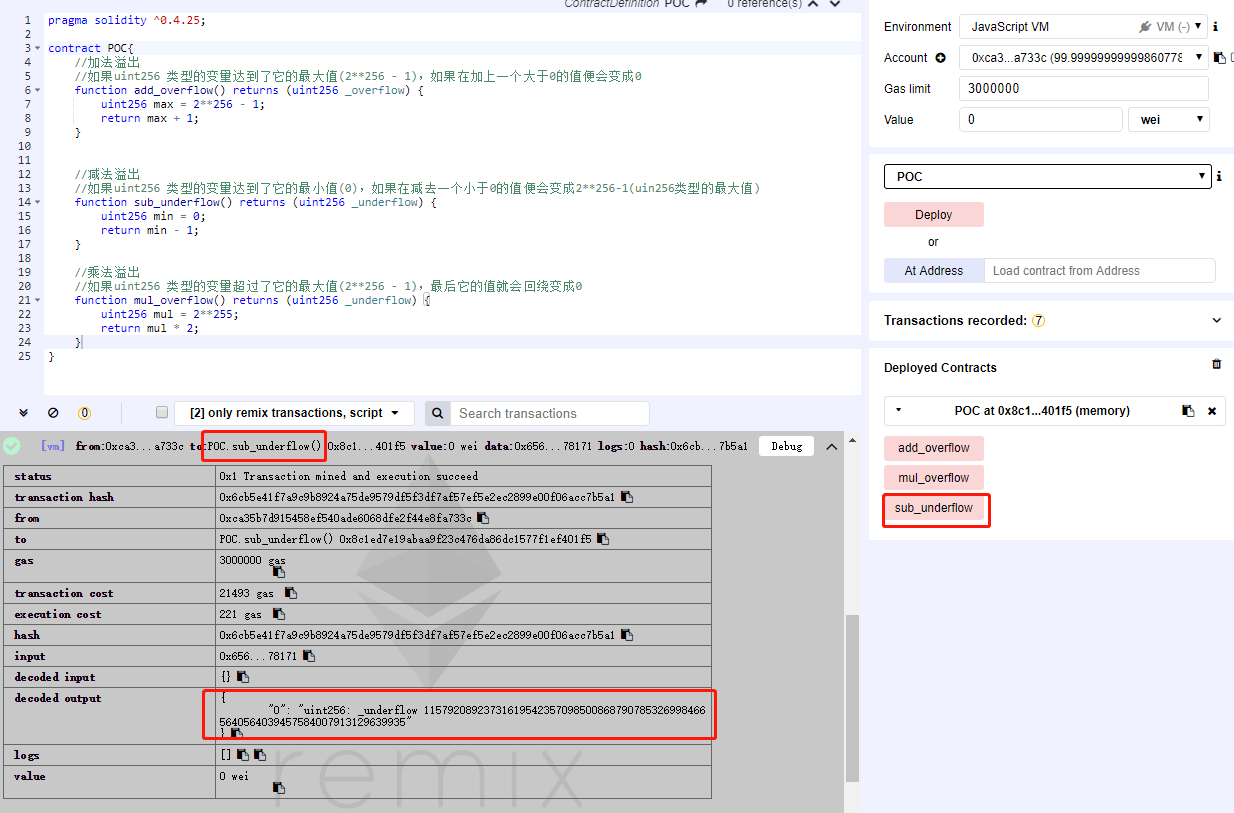Viewport: 1234px width, 813px height.
Task: Click the 'uint256 mul = 2**255;' code line
Action: (170, 314)
